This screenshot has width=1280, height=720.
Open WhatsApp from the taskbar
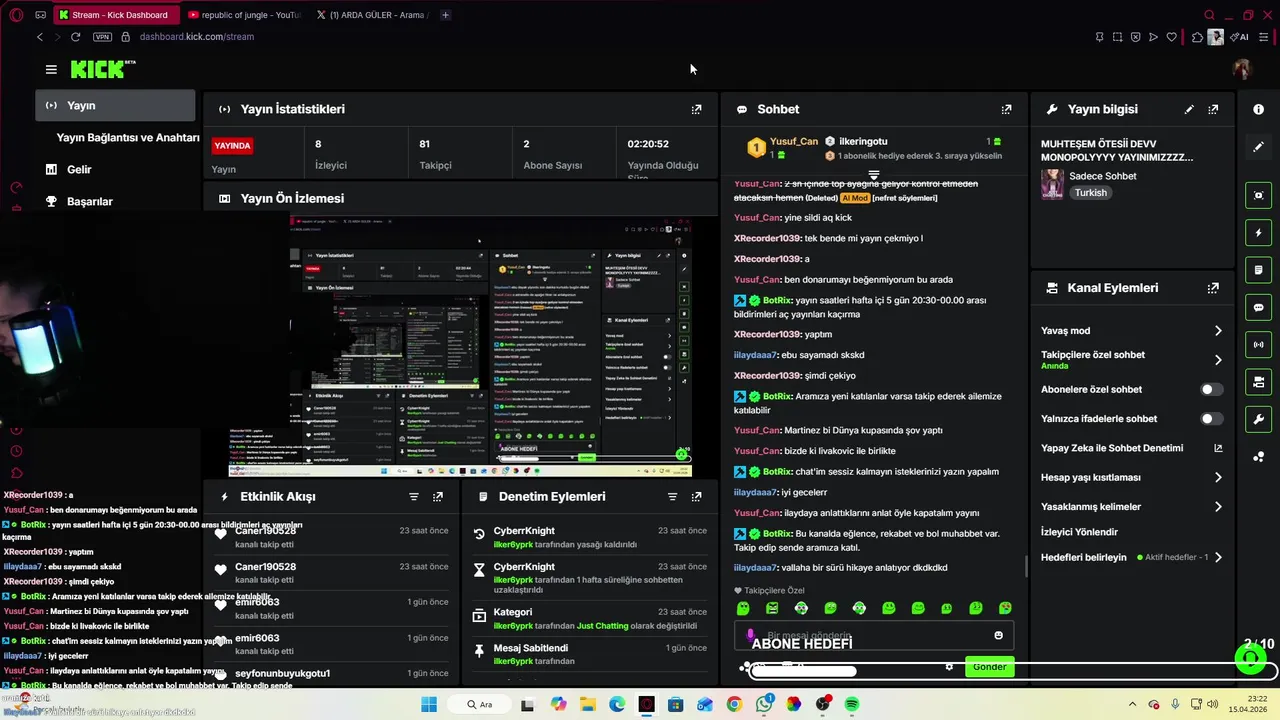click(x=764, y=704)
